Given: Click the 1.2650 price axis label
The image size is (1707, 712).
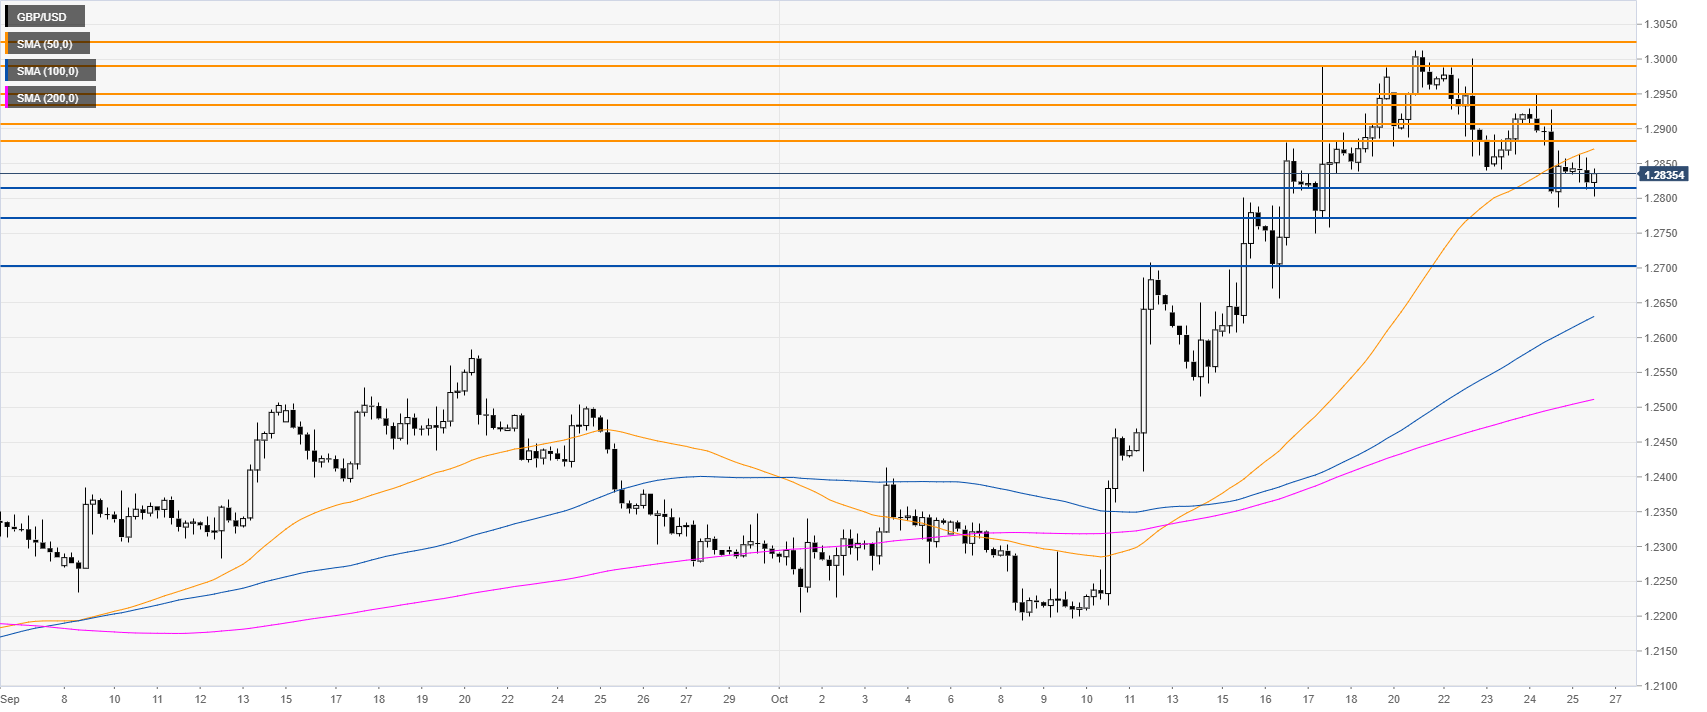Looking at the screenshot, I should tap(1661, 303).
